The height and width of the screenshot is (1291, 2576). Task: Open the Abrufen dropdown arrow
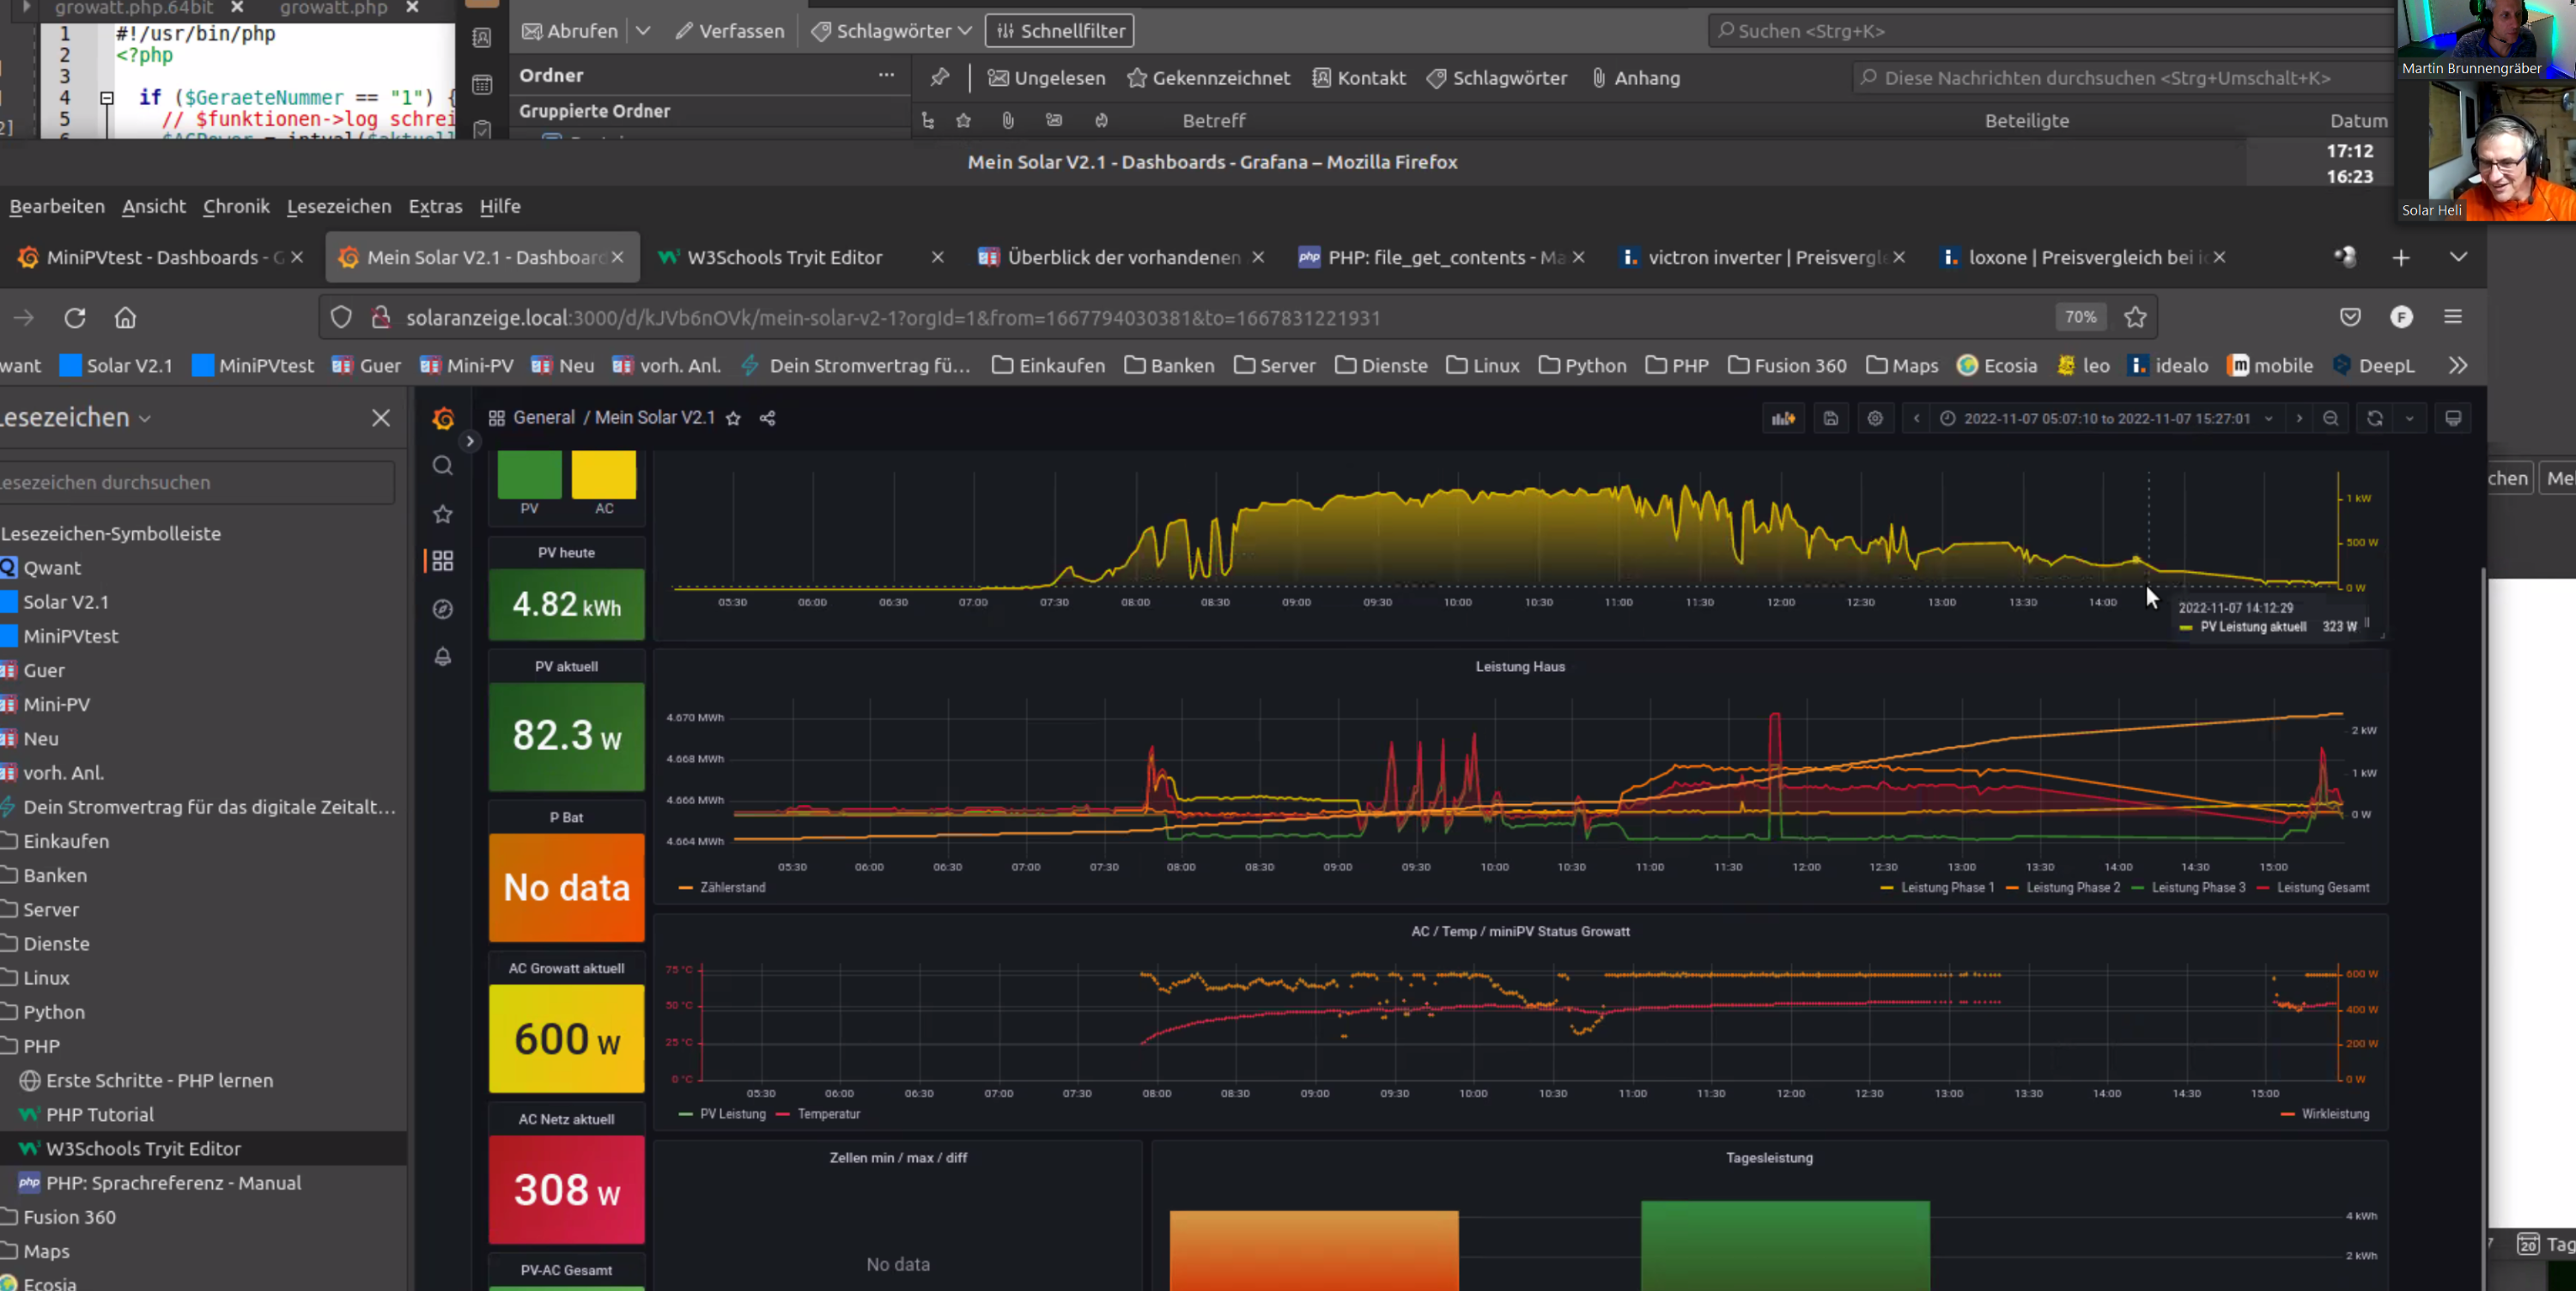[x=643, y=31]
